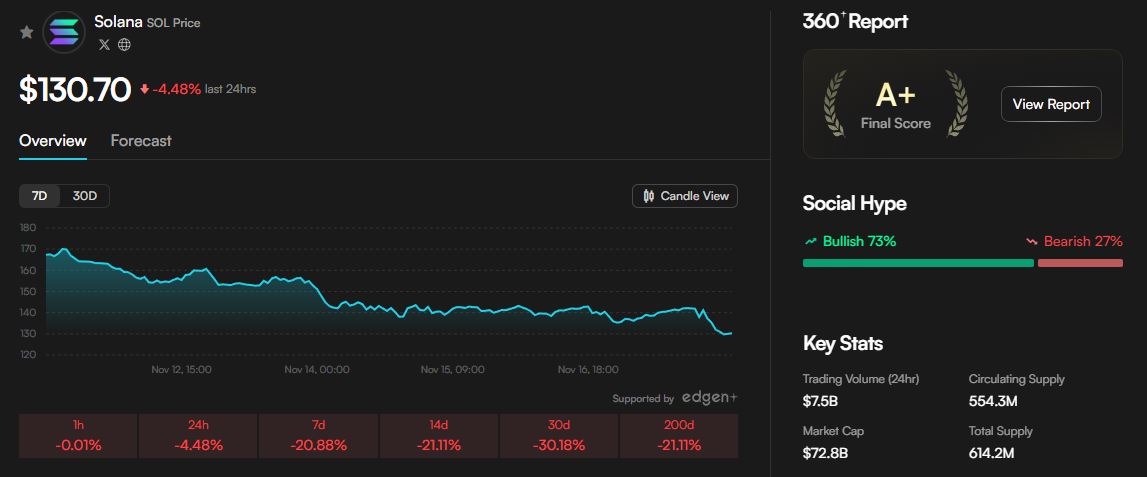Click the Trading Volume $7.5B value

819,401
